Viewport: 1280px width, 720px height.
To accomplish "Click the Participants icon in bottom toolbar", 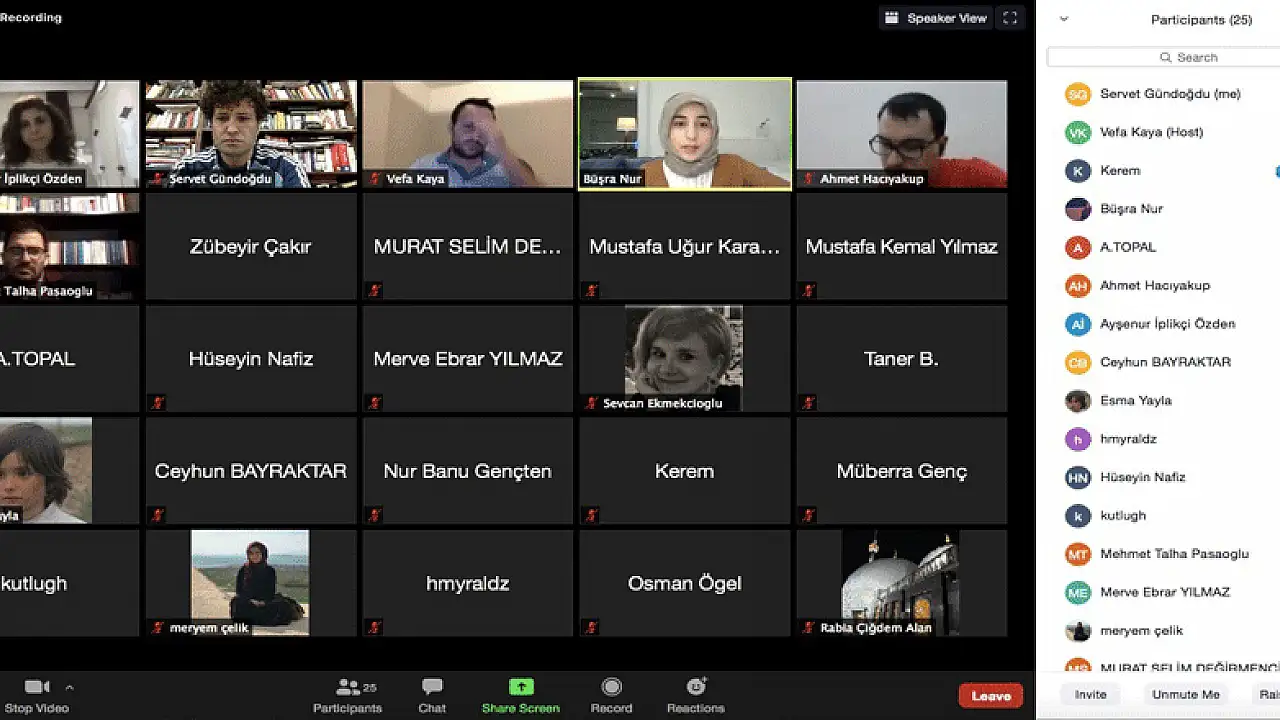I will [347, 688].
